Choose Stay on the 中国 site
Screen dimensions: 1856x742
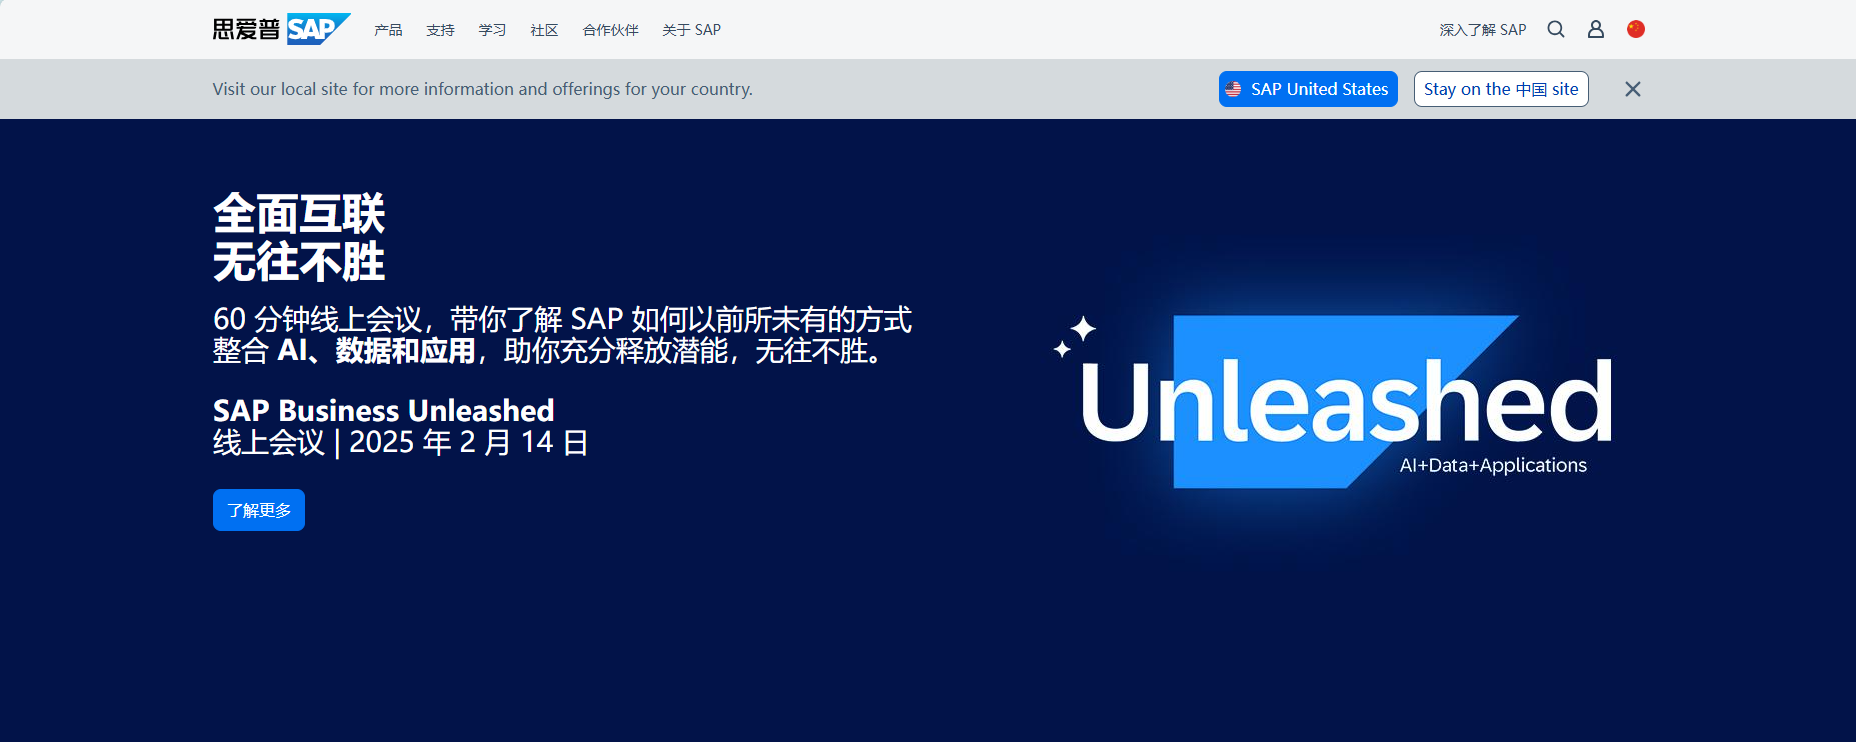pyautogui.click(x=1501, y=89)
